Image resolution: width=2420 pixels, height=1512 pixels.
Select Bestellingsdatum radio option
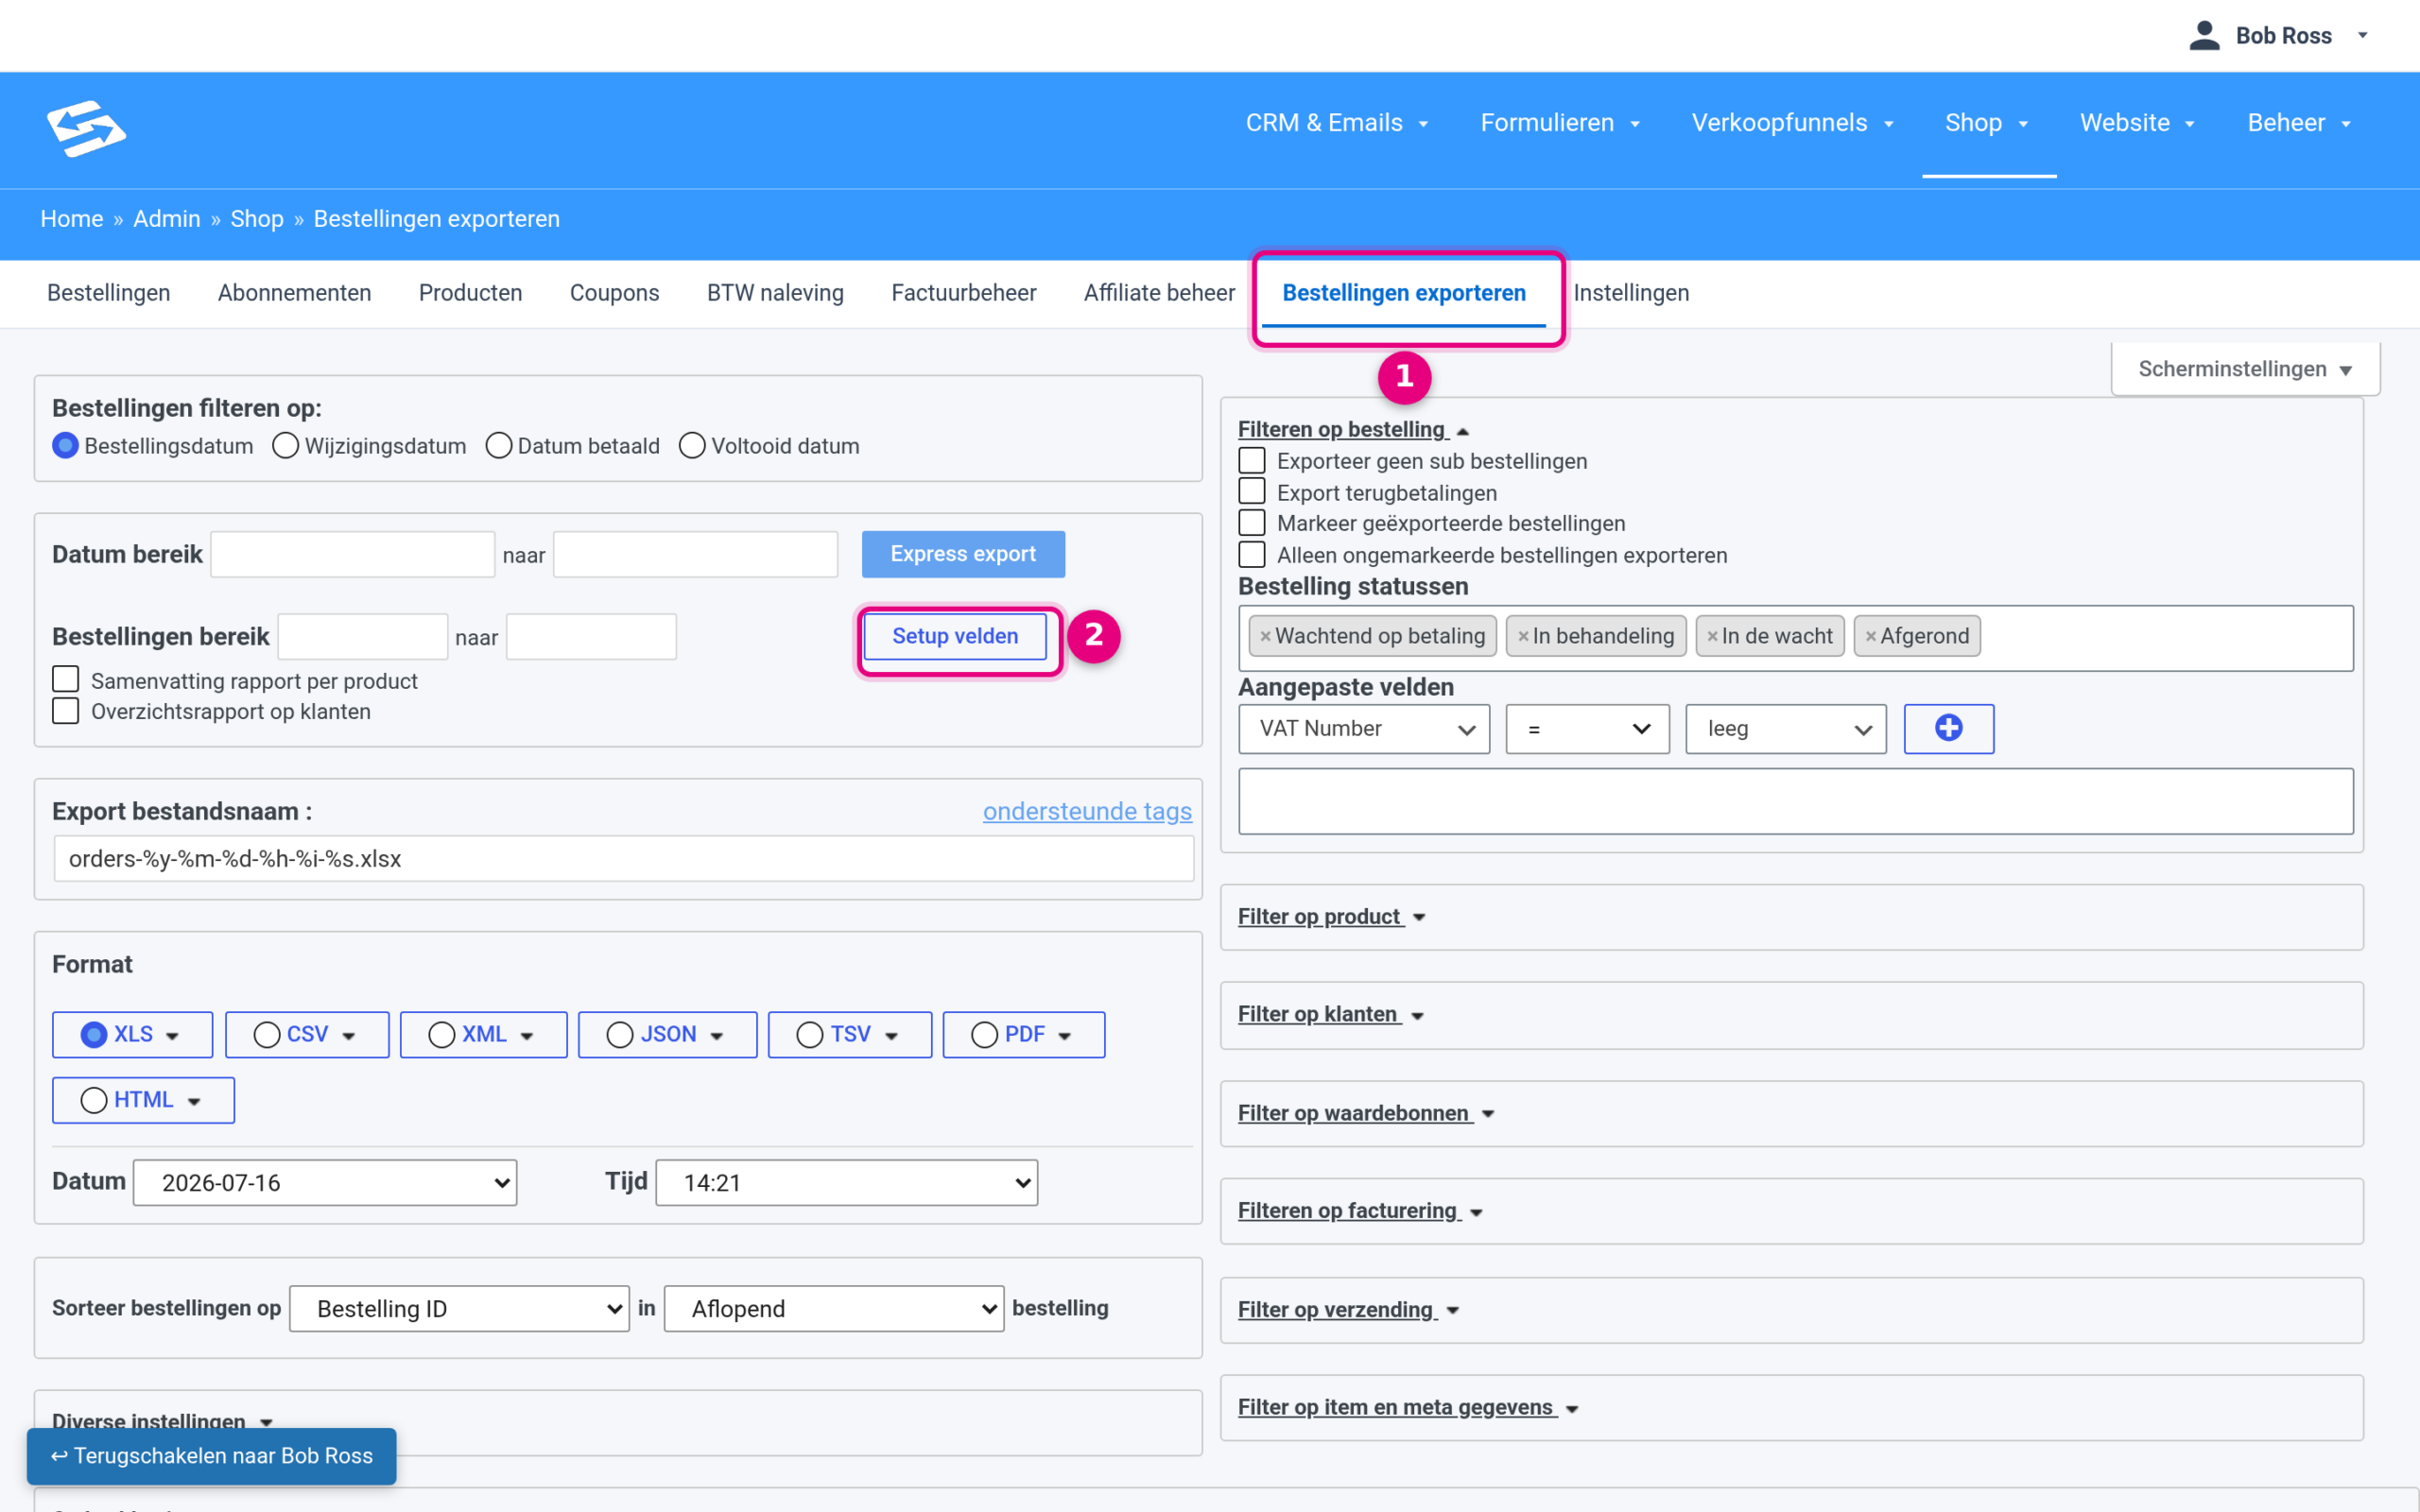(66, 446)
